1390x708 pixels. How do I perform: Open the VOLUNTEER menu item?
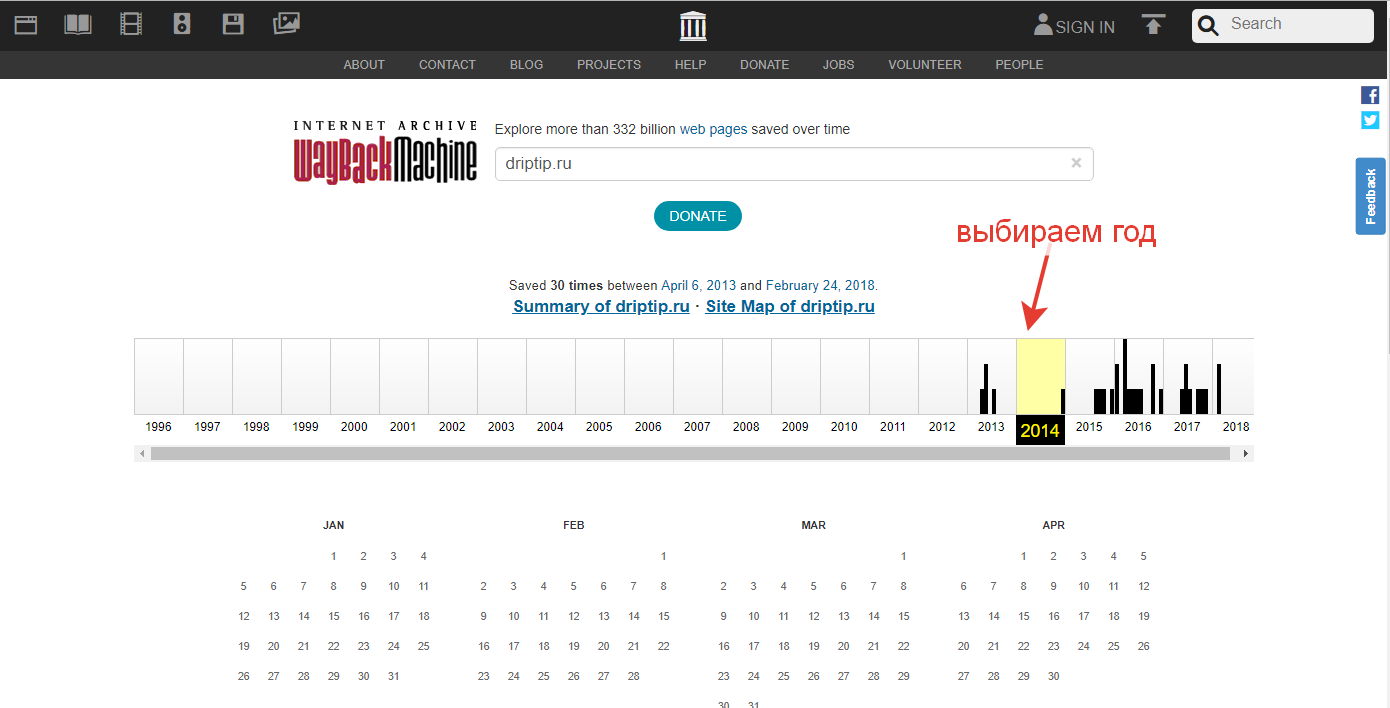pos(924,65)
